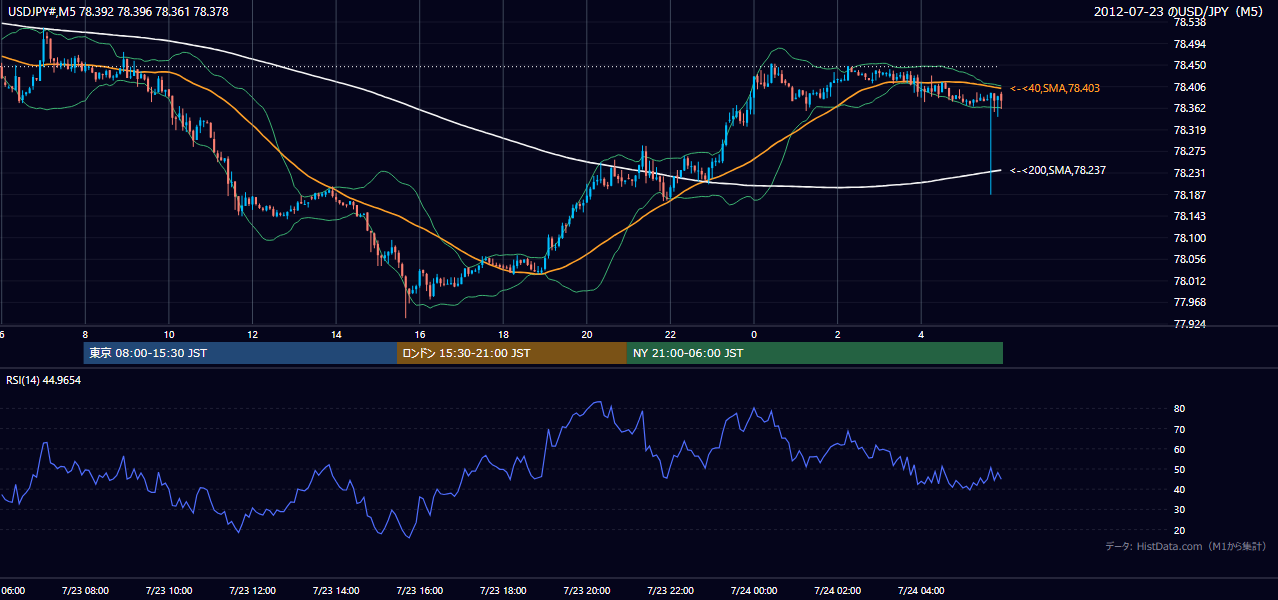Click the 78.012 price axis label
Screen dimensions: 1278x600
click(x=1189, y=281)
